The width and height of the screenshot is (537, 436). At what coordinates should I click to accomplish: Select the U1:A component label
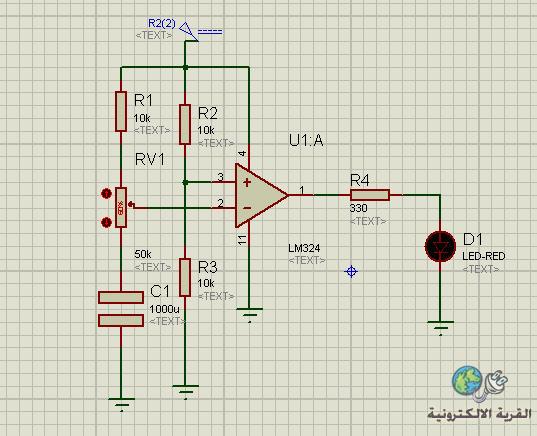[306, 141]
